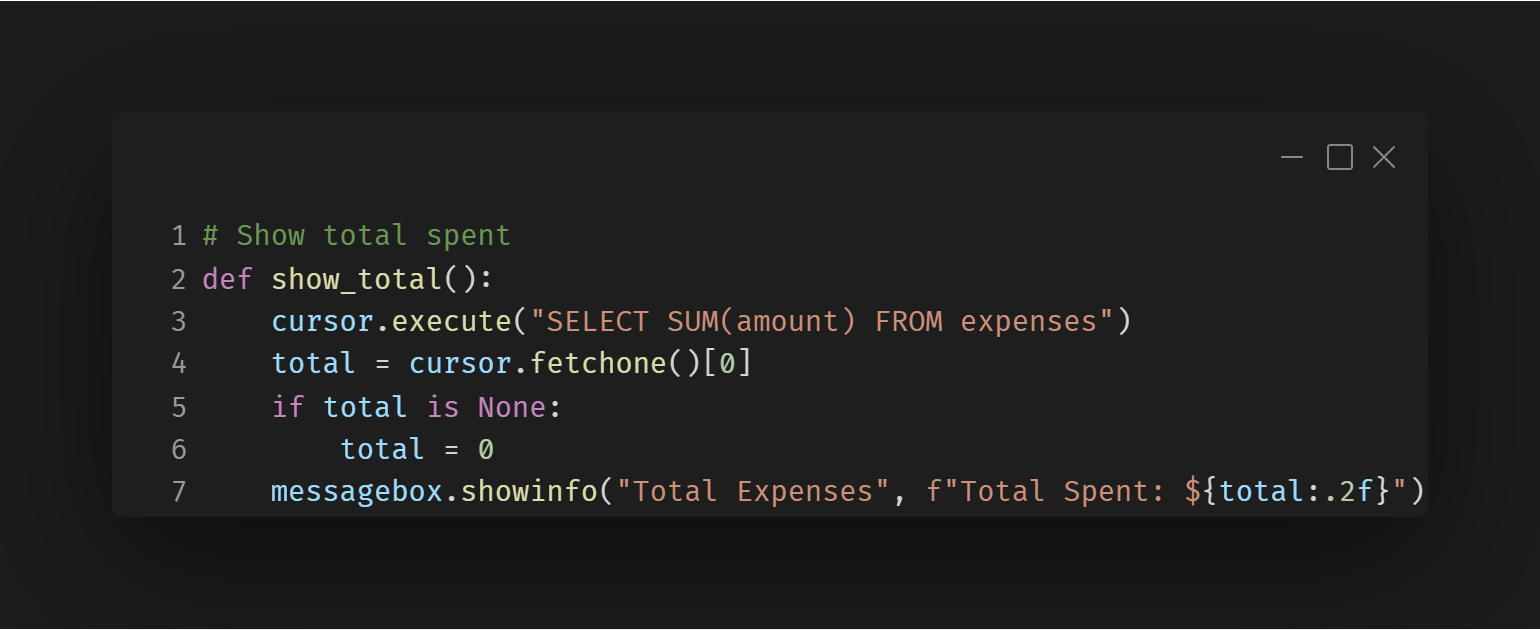
Task: Click line number 6 in gutter
Action: [x=179, y=449]
